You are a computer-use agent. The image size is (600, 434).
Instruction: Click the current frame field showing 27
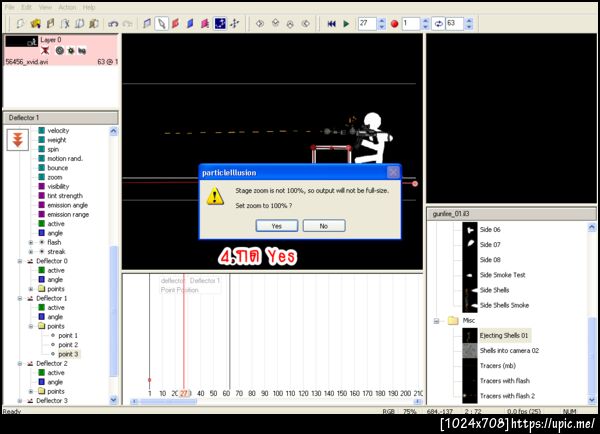[x=367, y=24]
